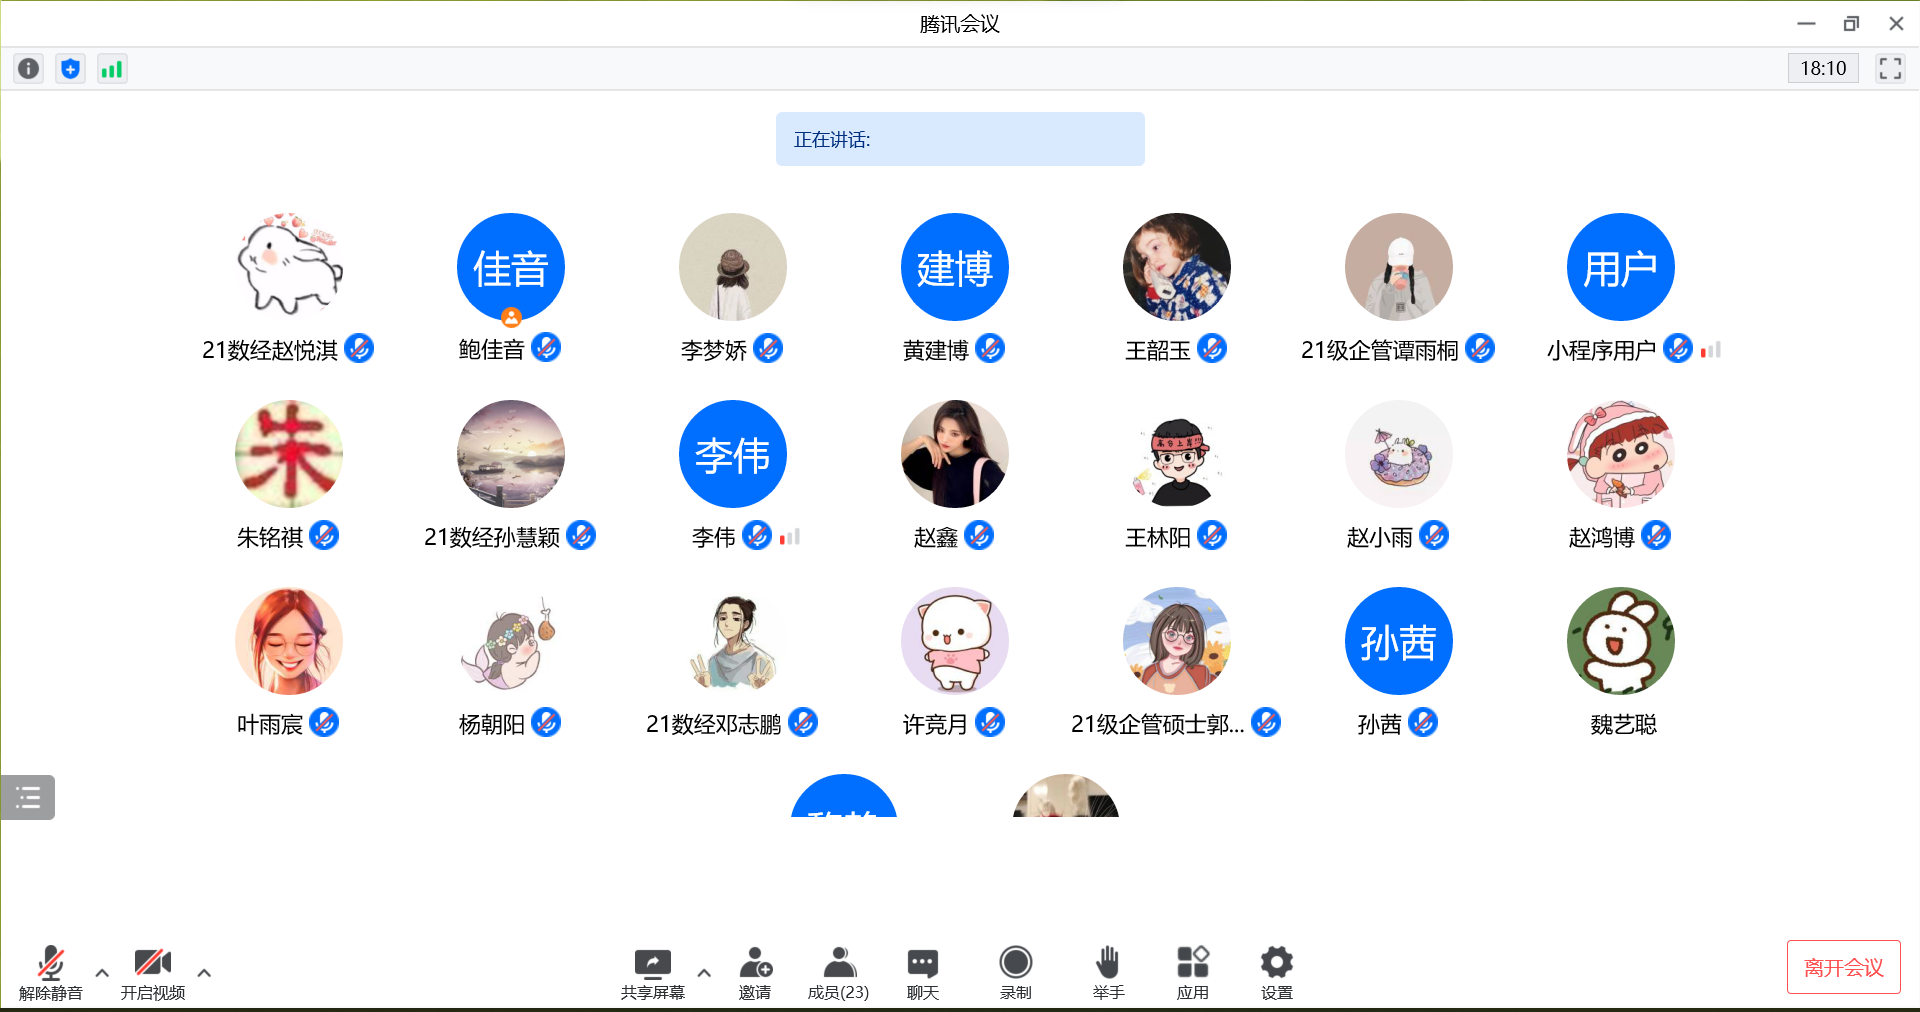Viewport: 1920px width, 1012px height.
Task: Unmute microphone (解除静音)
Action: [x=50, y=972]
